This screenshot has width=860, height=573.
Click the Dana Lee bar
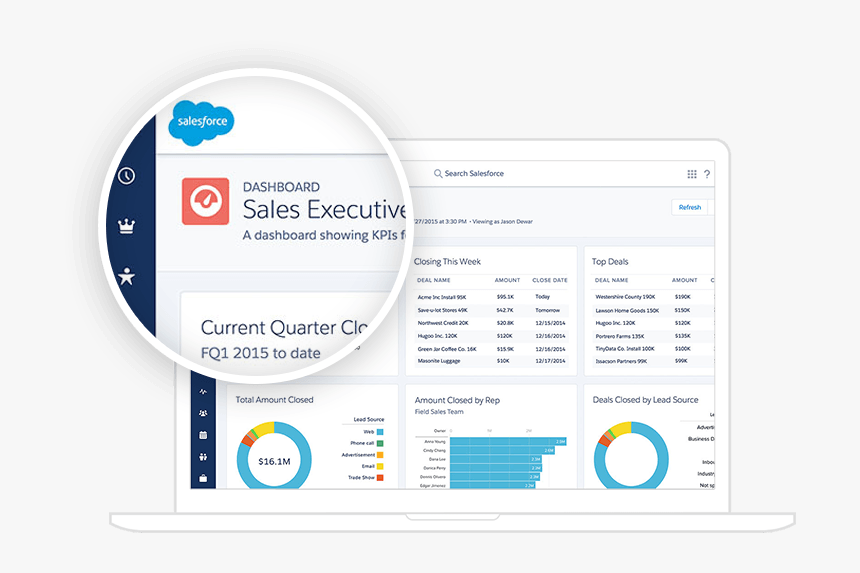click(x=495, y=459)
